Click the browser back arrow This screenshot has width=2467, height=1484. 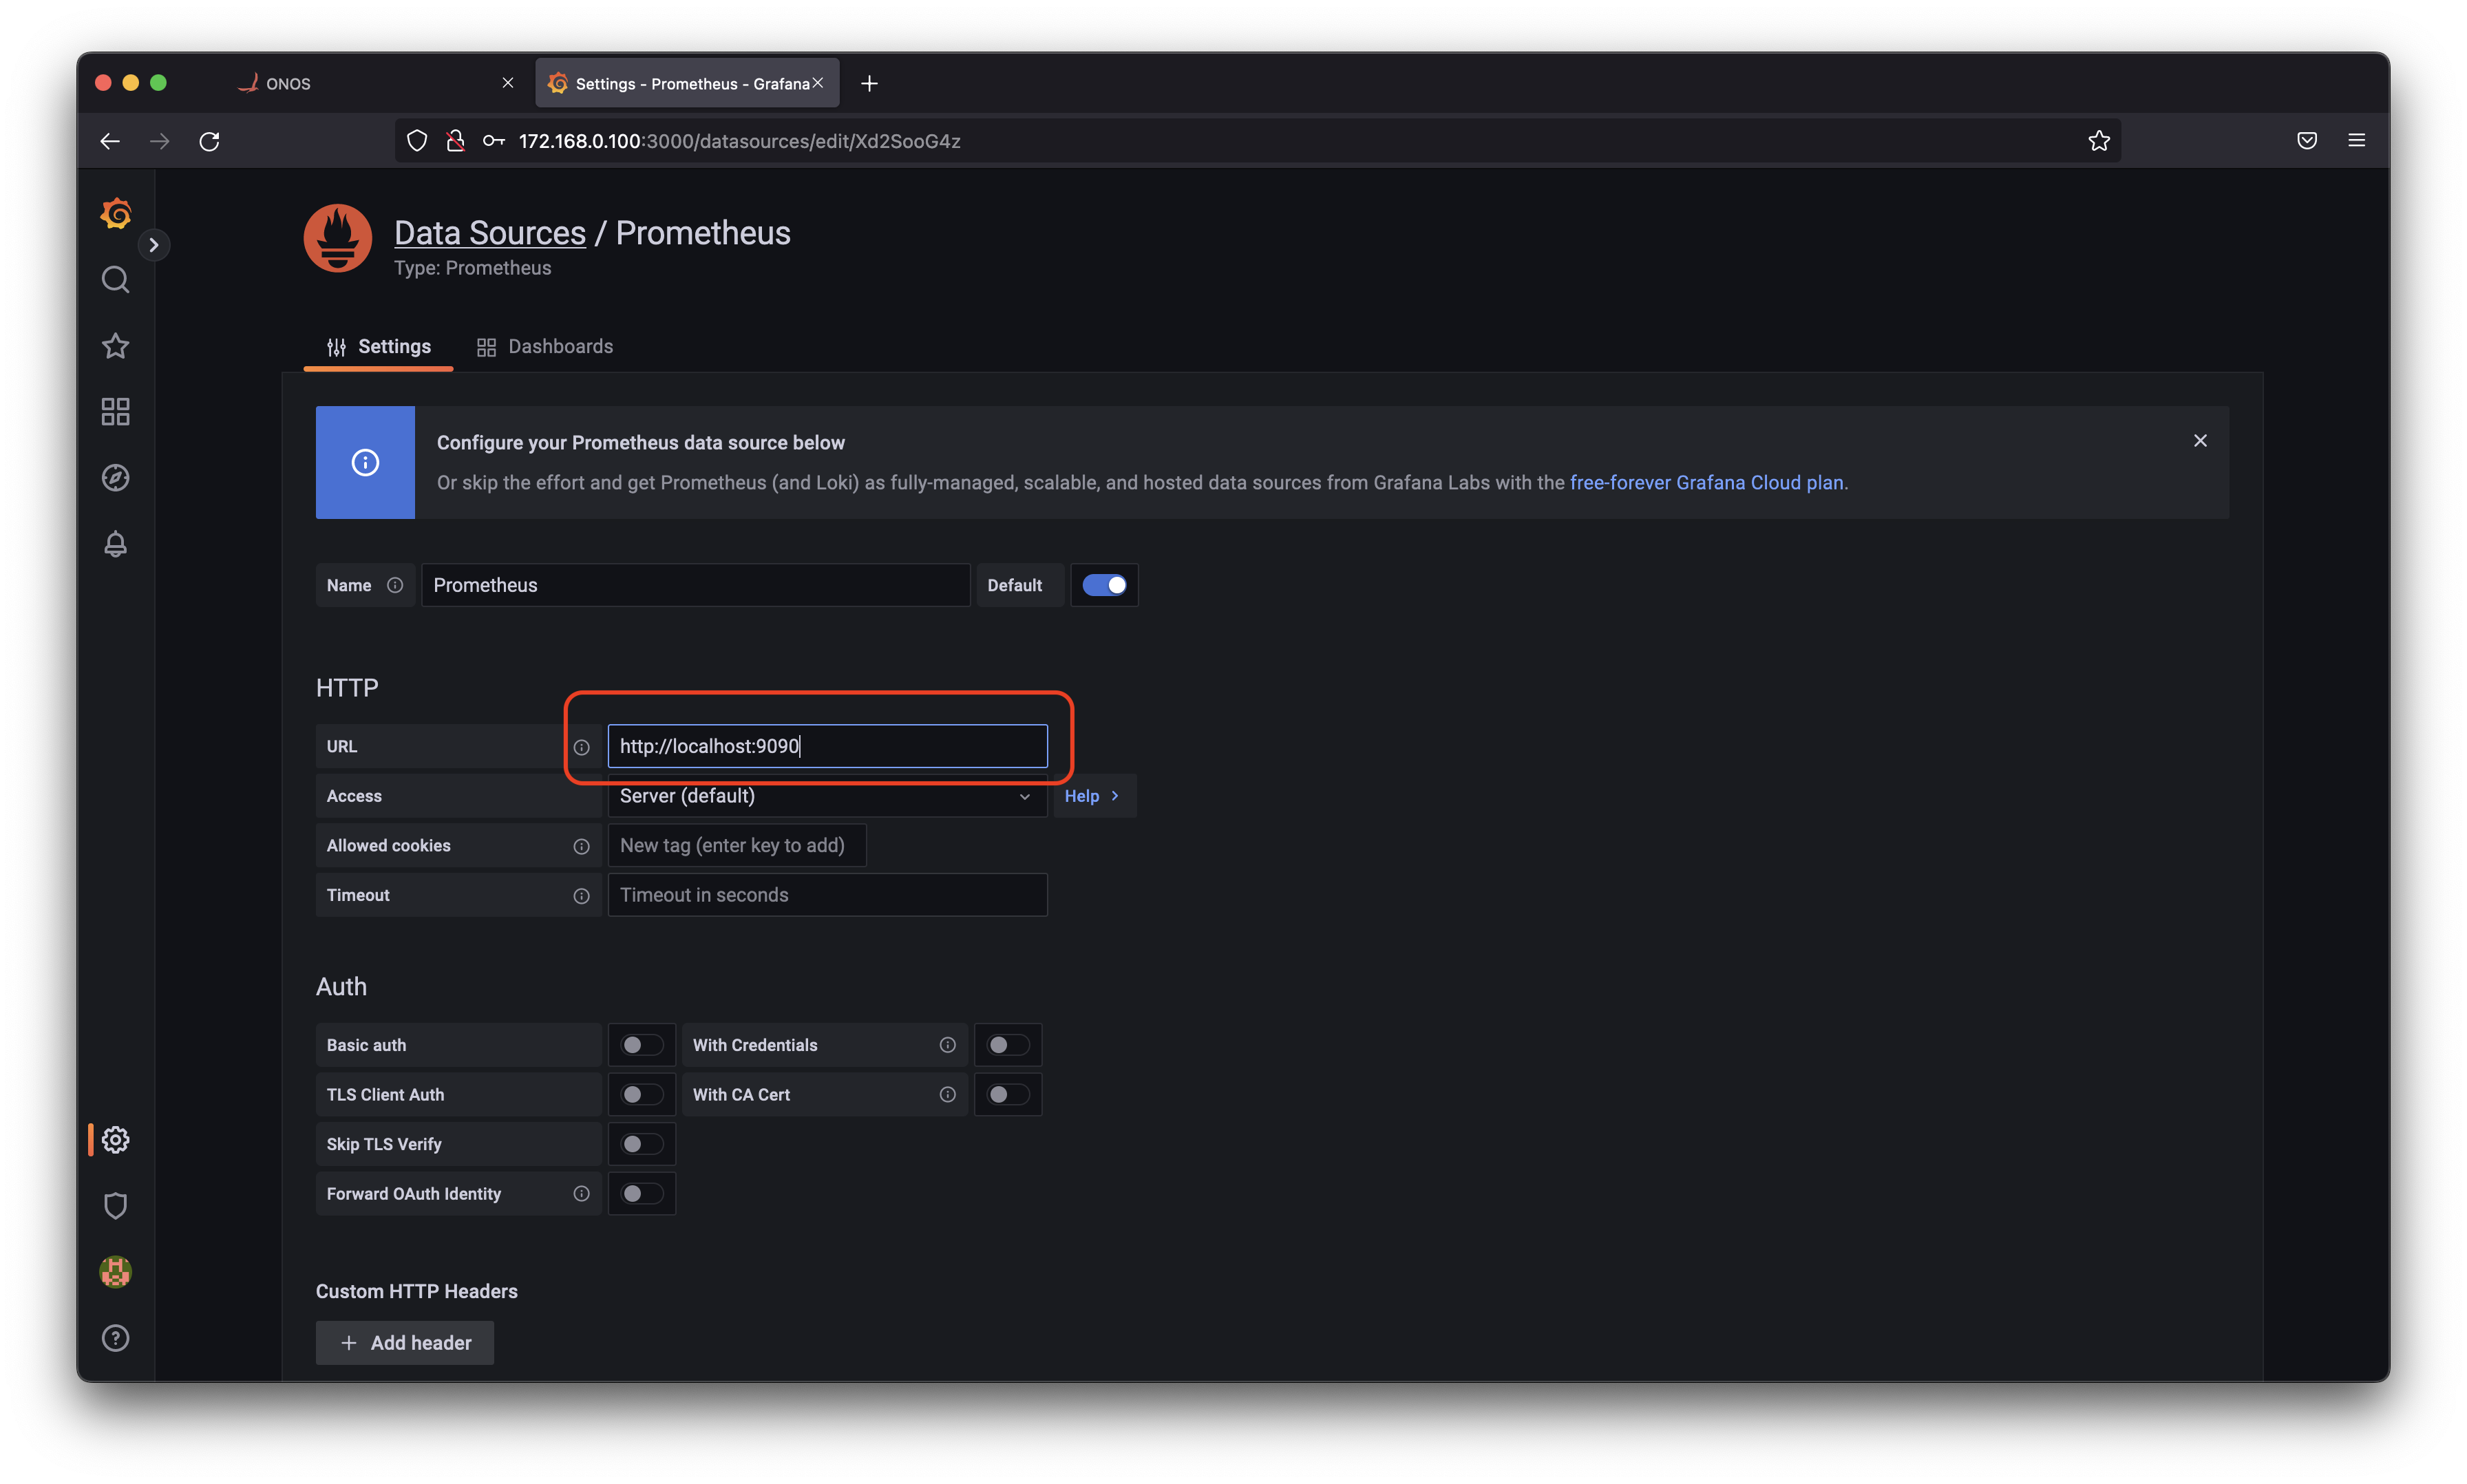(x=110, y=141)
